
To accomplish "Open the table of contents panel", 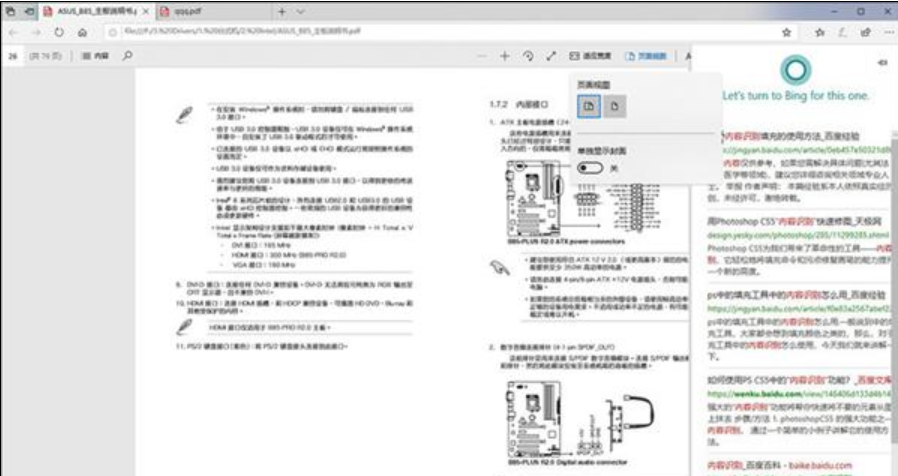I will click(x=95, y=58).
